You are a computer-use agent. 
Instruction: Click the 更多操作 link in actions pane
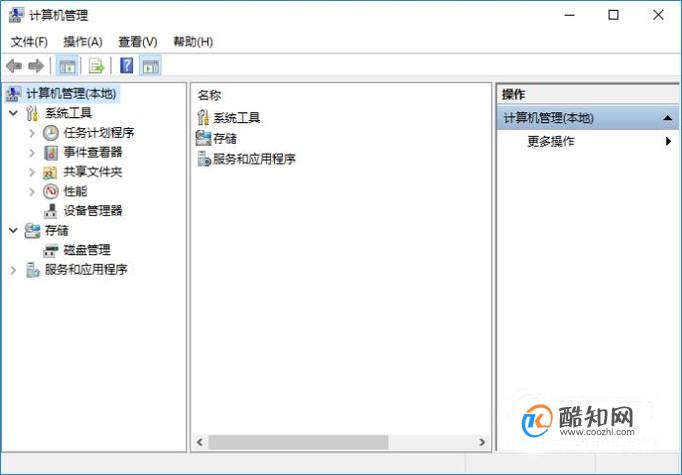coord(551,141)
